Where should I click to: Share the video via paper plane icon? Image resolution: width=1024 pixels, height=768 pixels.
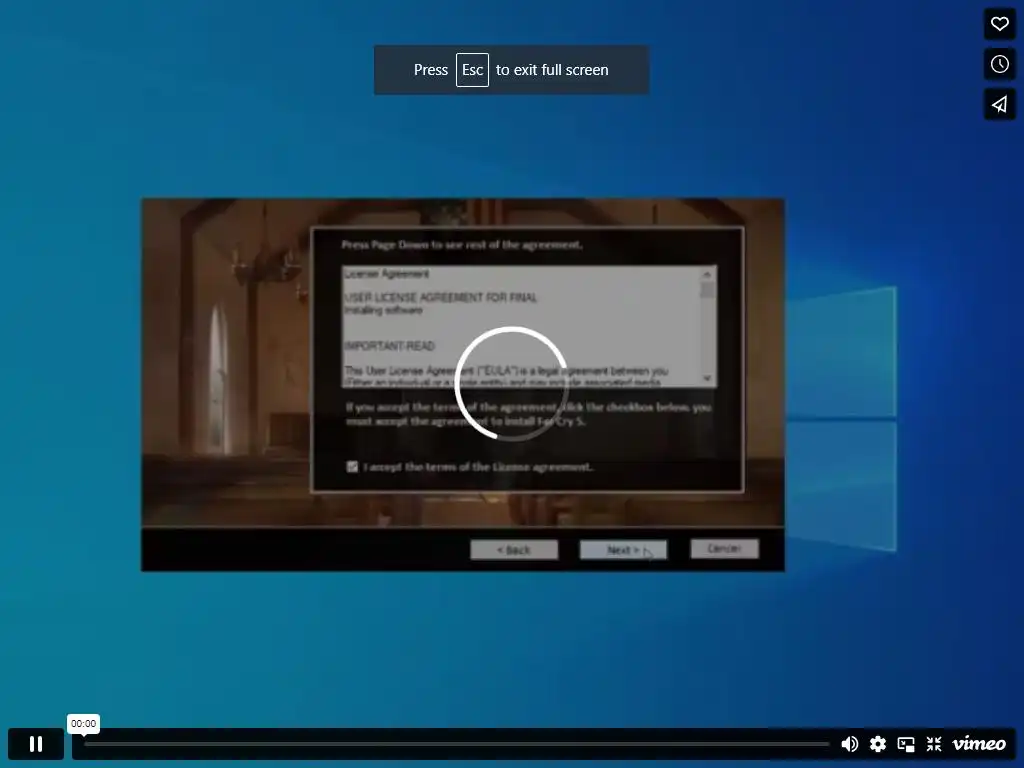coord(999,104)
